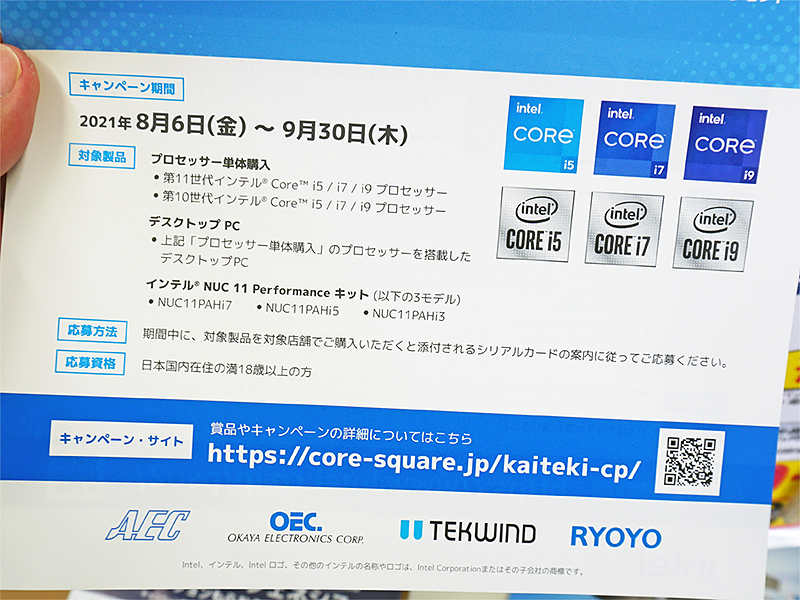Click the AEC logo
The image size is (800, 600).
coord(147,525)
